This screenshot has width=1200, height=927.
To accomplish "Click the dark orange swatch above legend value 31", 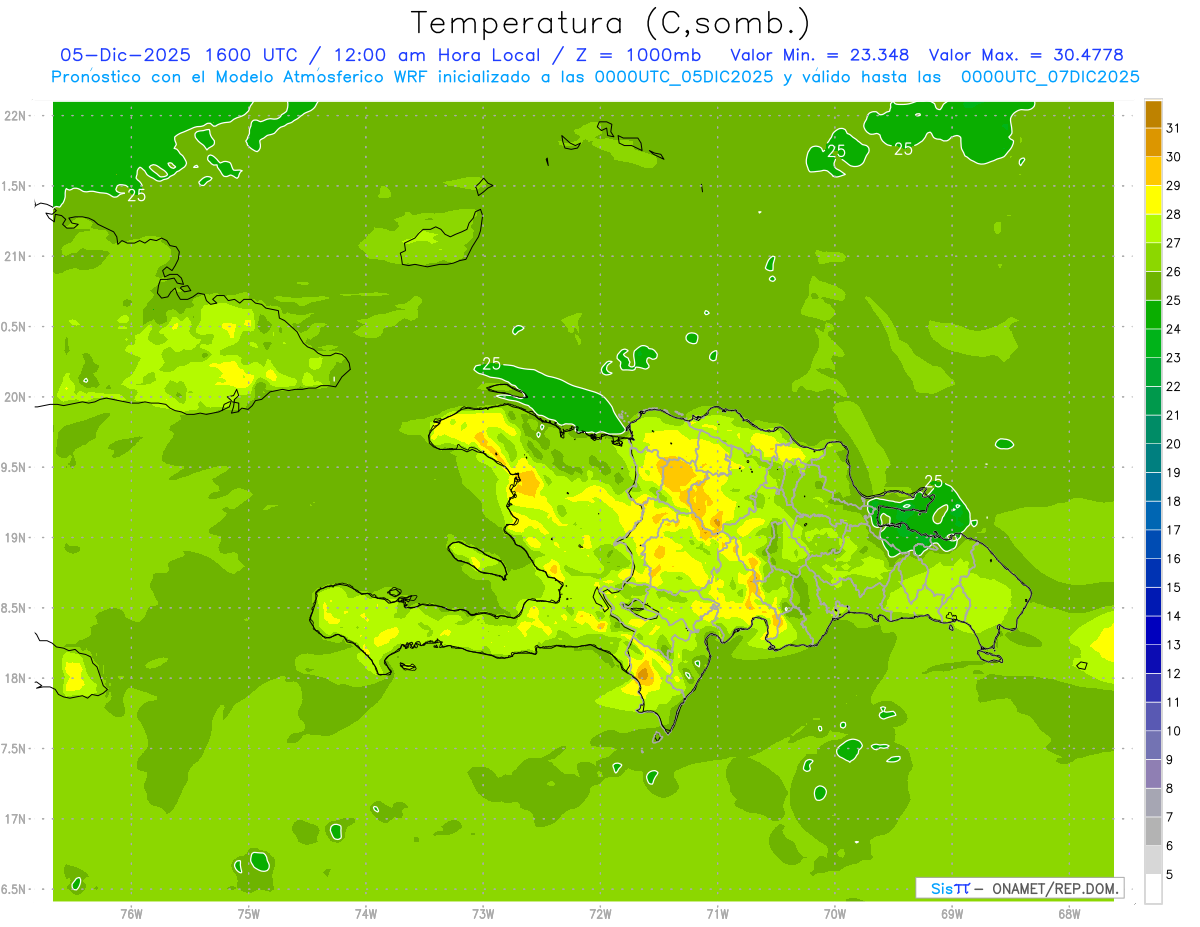I will (1153, 114).
